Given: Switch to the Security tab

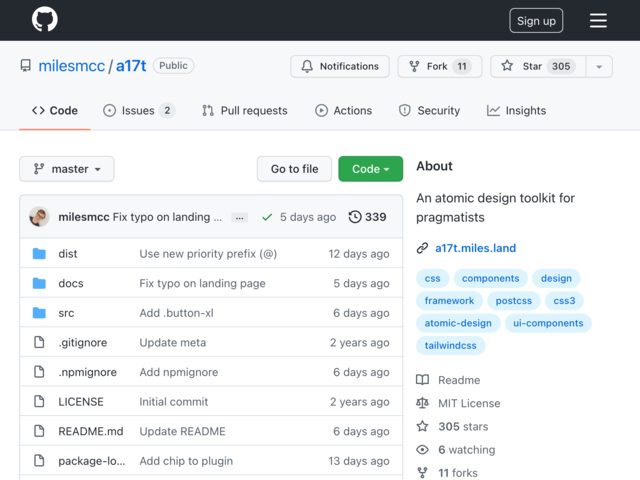Looking at the screenshot, I should 429,111.
